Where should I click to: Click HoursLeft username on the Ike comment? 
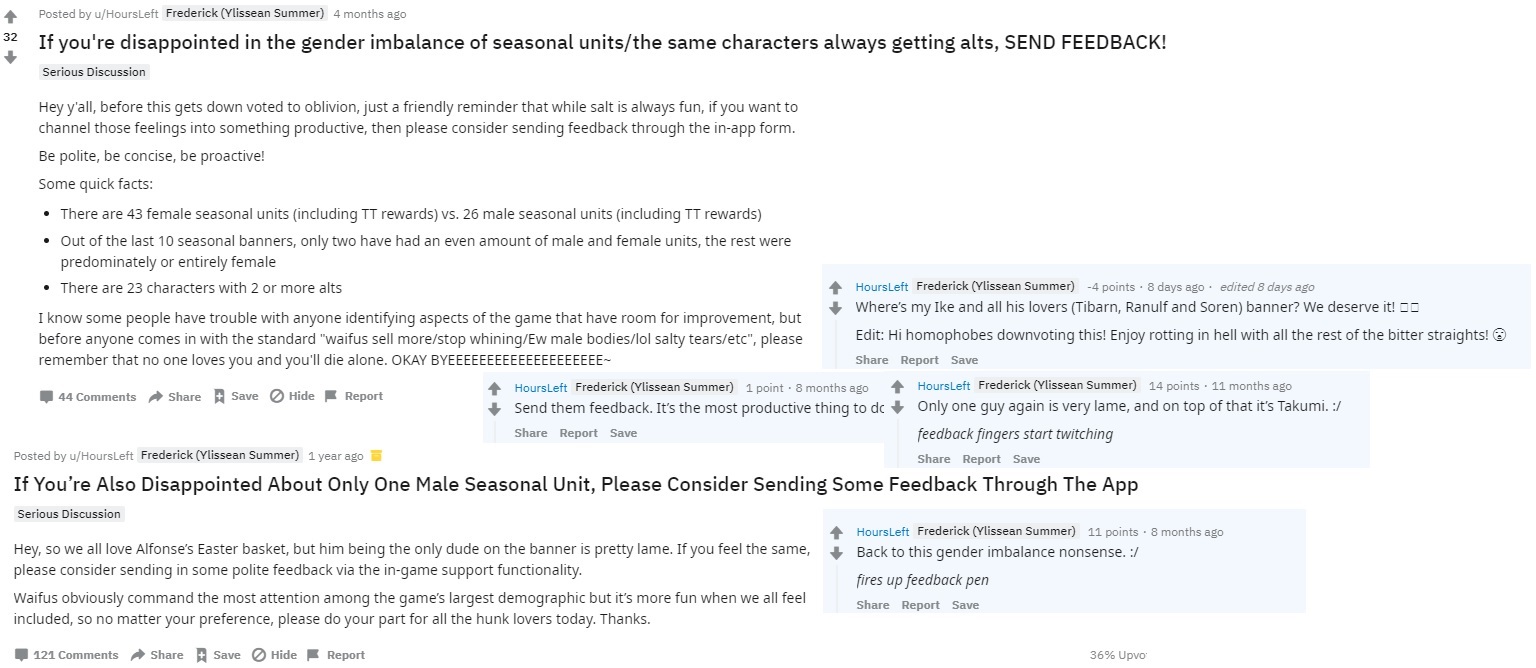point(882,287)
